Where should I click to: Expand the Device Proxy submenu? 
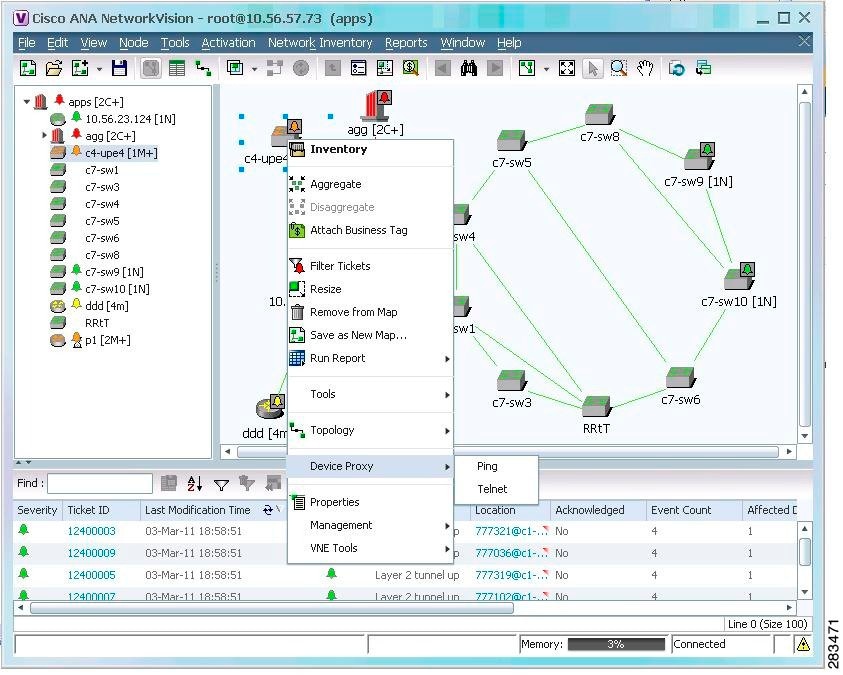370,466
